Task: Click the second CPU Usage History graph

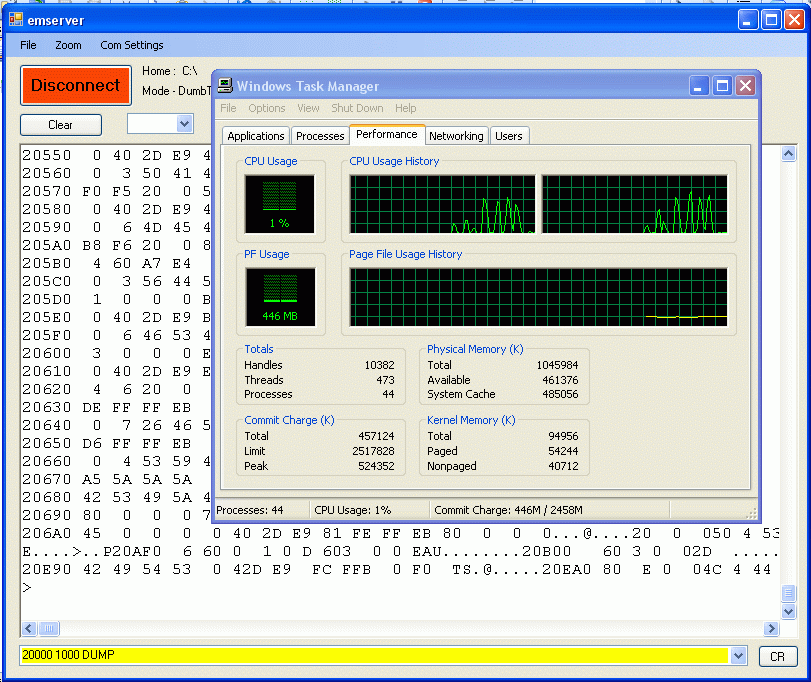Action: (635, 204)
